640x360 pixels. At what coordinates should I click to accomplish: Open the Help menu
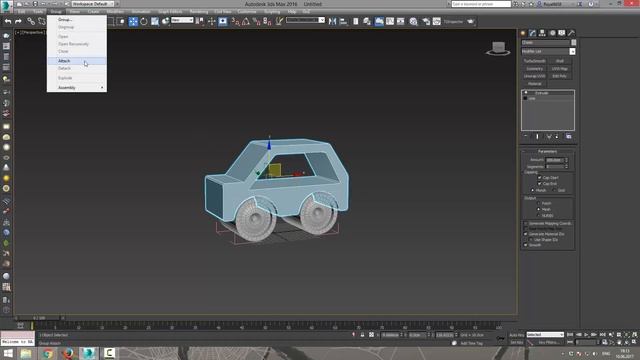291,12
